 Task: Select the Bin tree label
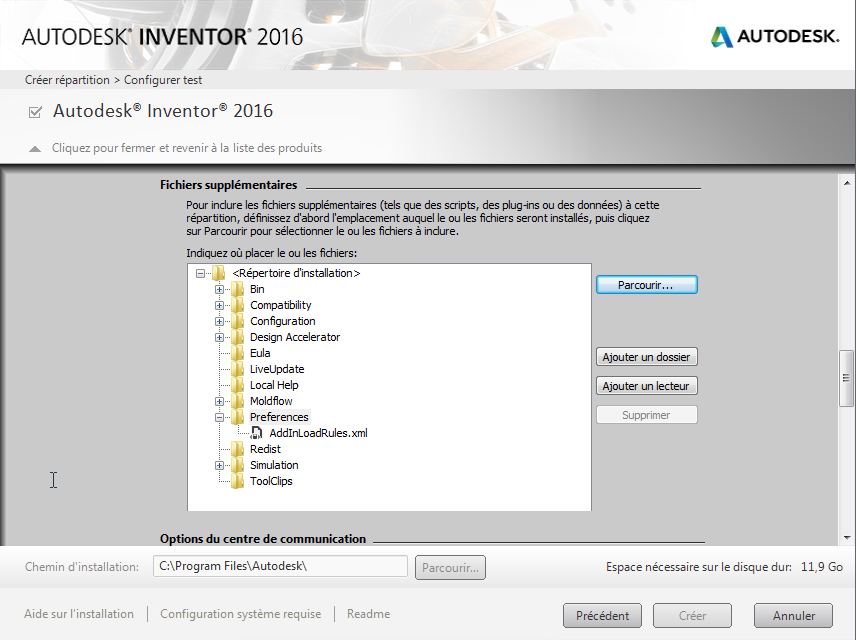[x=257, y=289]
